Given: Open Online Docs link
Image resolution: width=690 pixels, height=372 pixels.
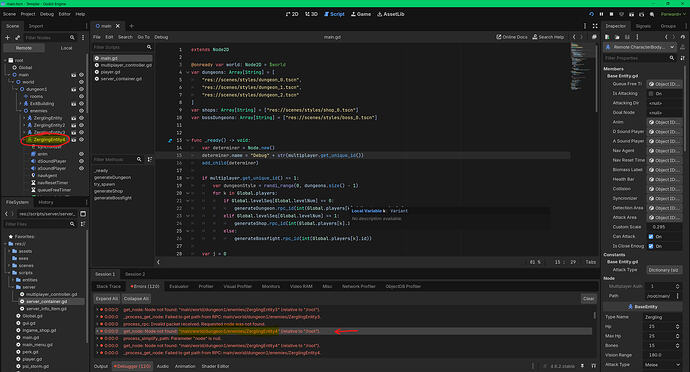Looking at the screenshot, I should click(512, 37).
